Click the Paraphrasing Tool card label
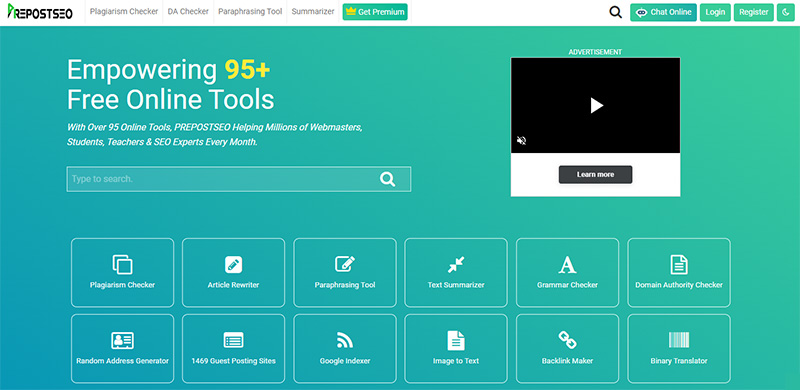Screen dimensions: 800x390 point(345,285)
